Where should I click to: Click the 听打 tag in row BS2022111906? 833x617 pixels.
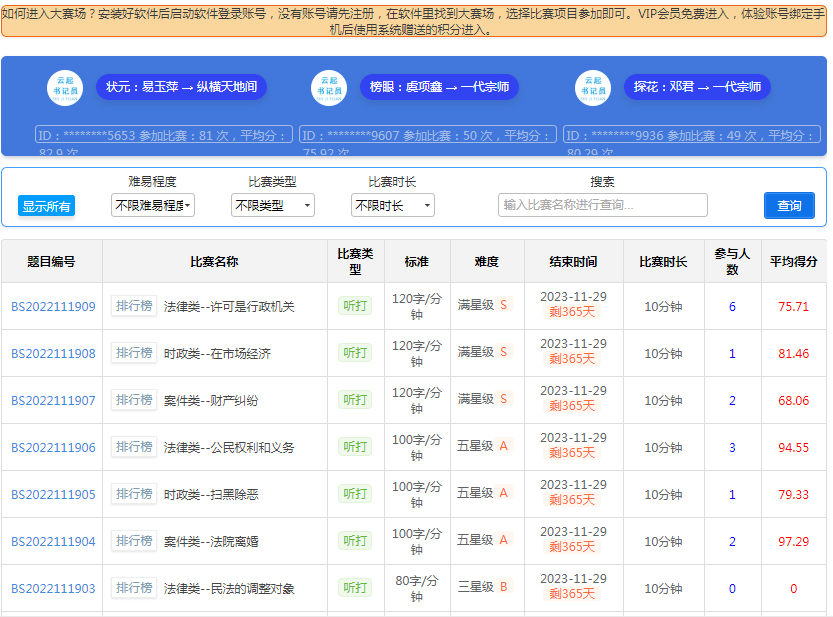click(x=355, y=447)
